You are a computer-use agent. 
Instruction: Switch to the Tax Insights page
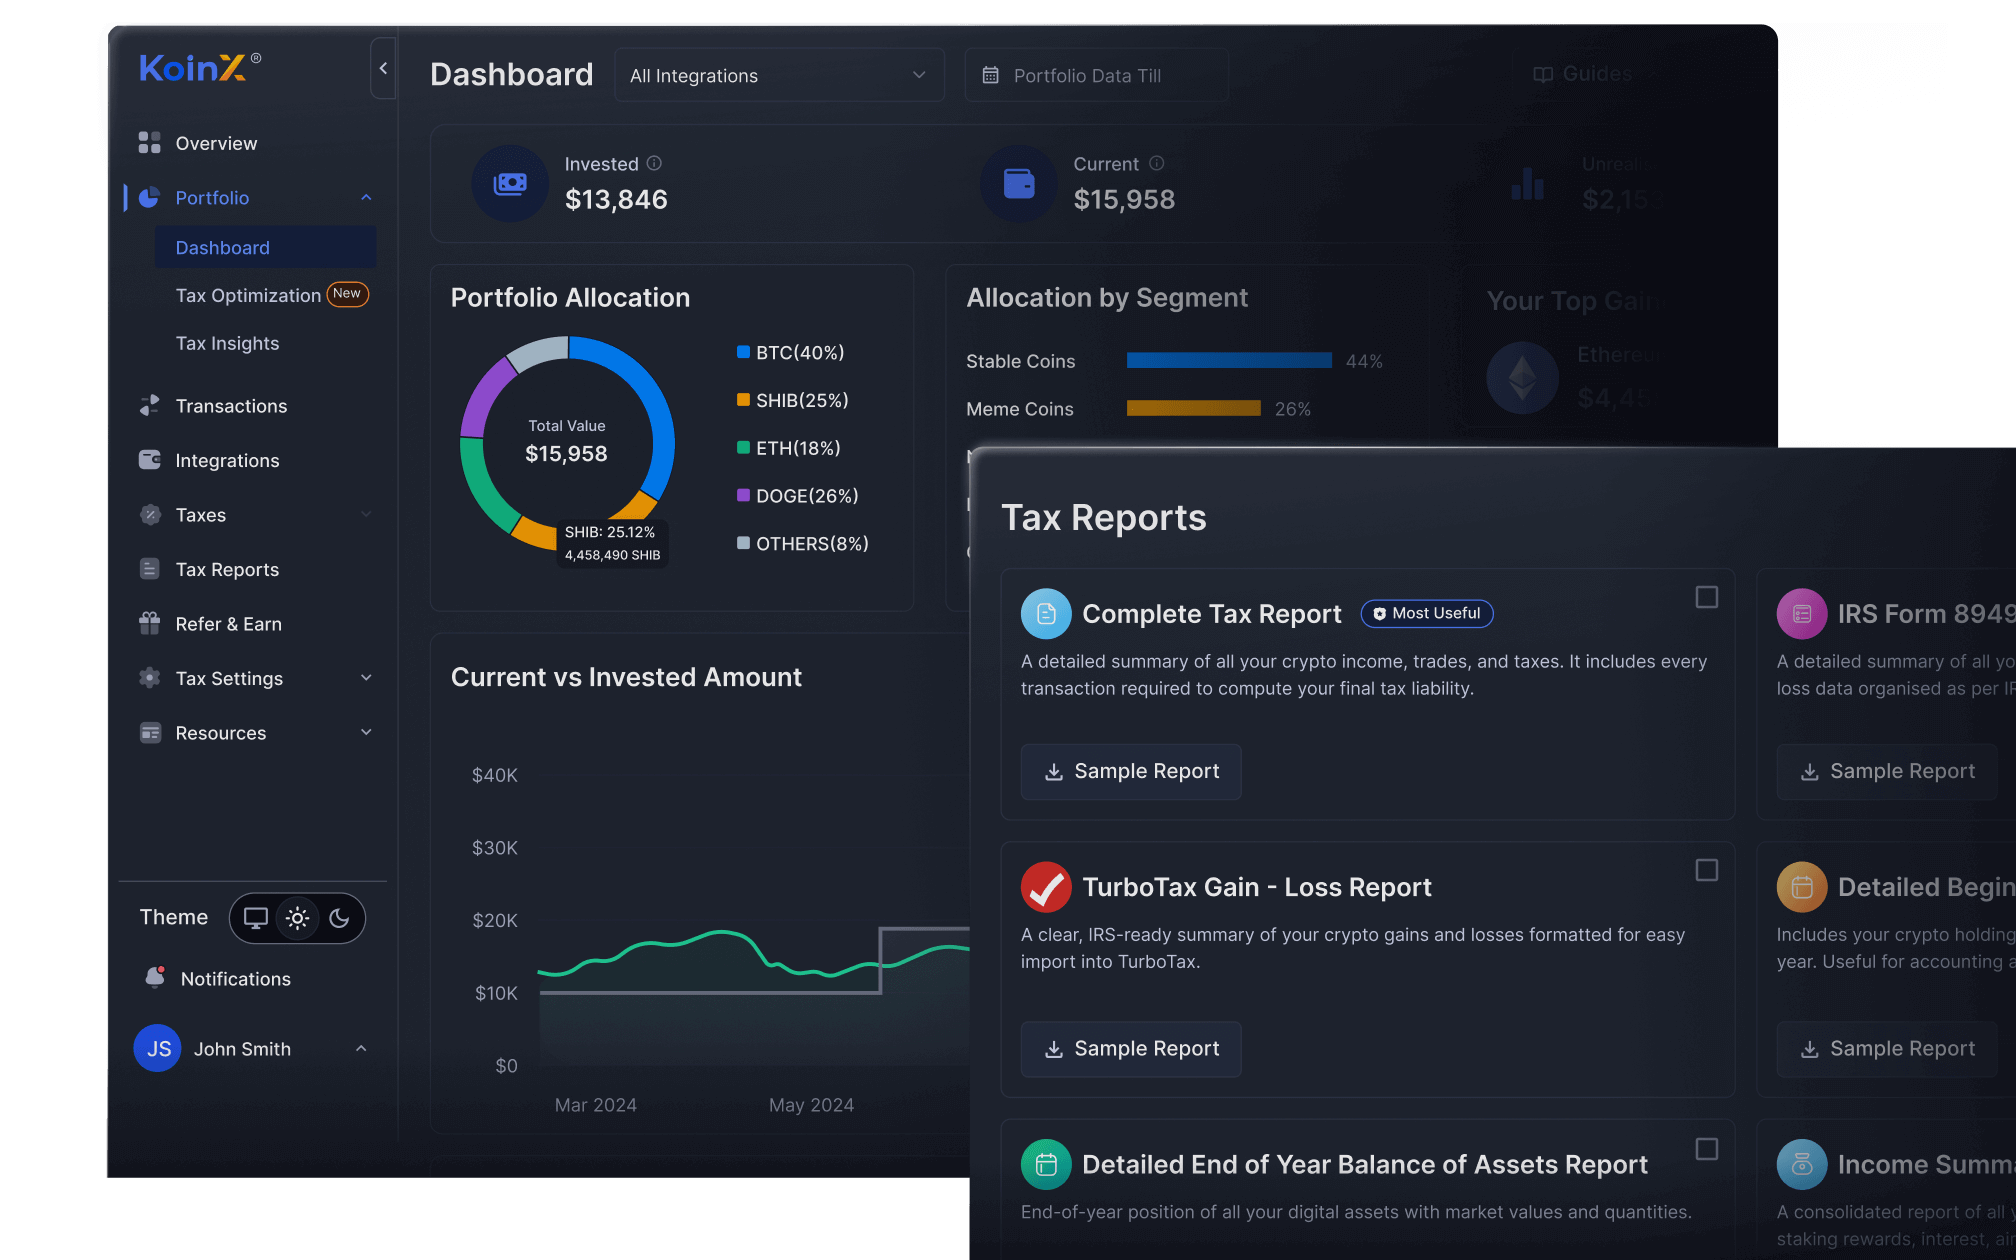click(227, 343)
